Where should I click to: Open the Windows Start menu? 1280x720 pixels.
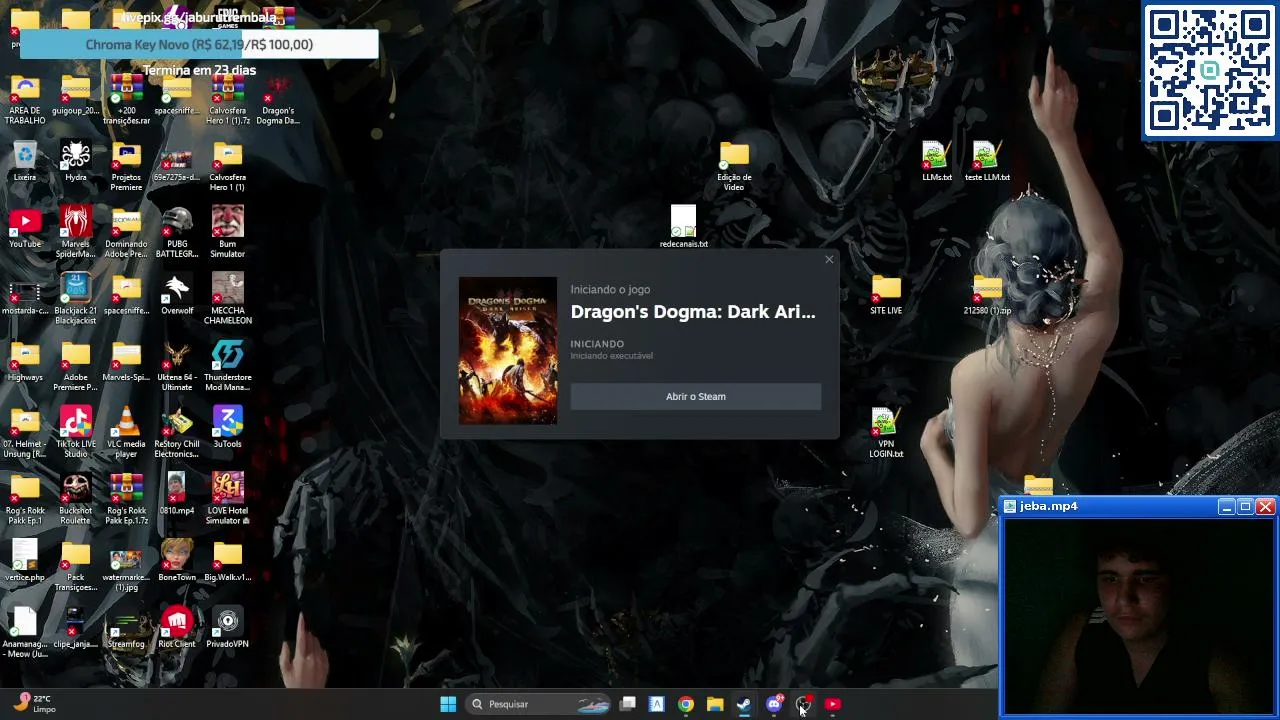coord(448,704)
